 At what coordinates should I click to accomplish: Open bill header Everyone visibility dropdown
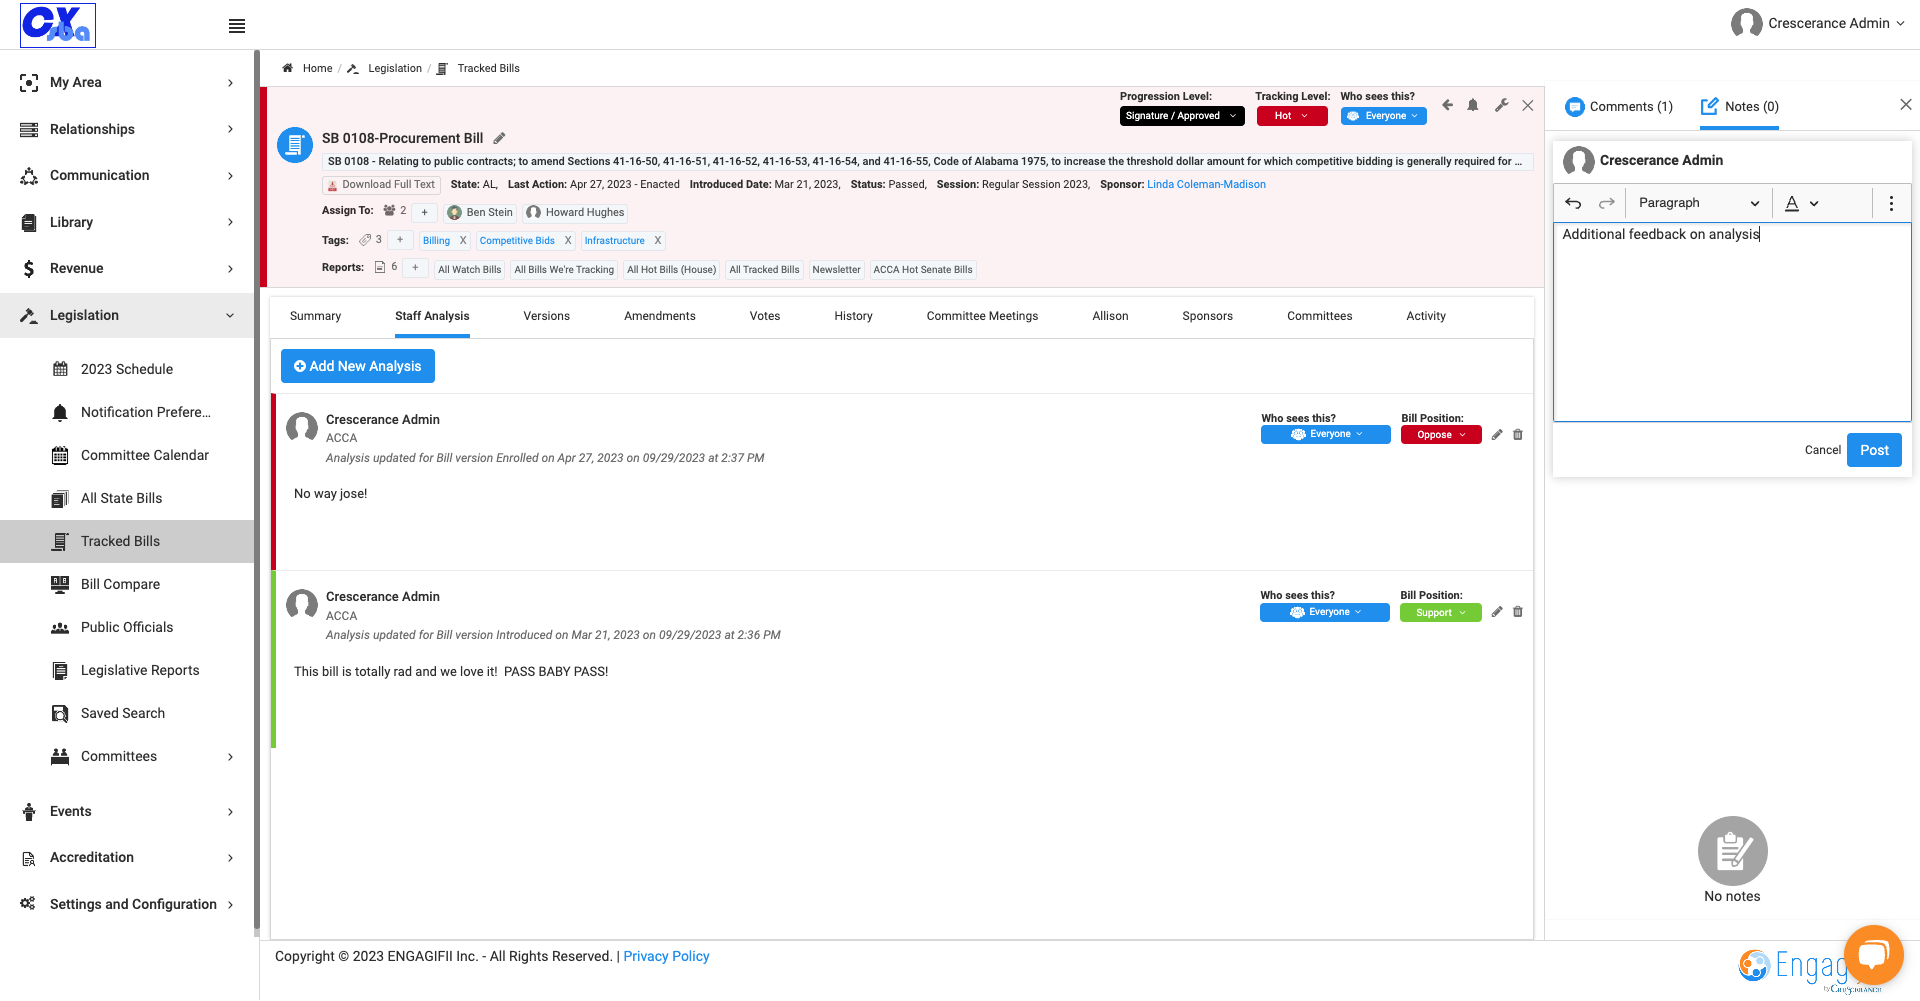click(x=1384, y=116)
